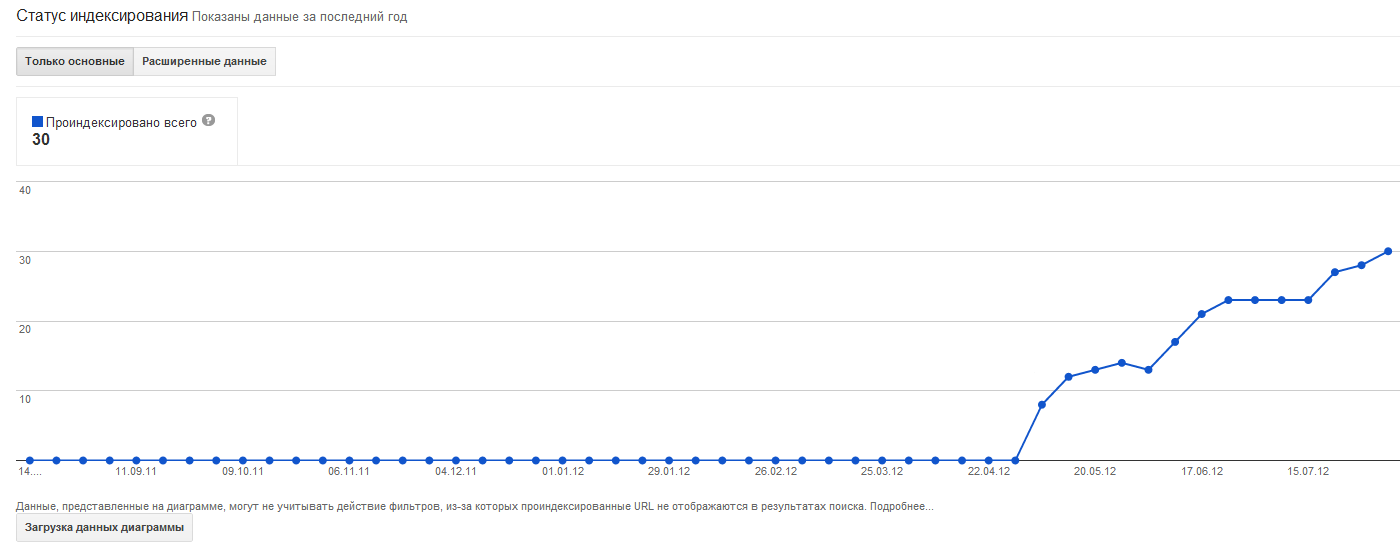Click the blue legend square for Проиндексировано всего
Screen dimensions: 1400x550
pos(37,121)
